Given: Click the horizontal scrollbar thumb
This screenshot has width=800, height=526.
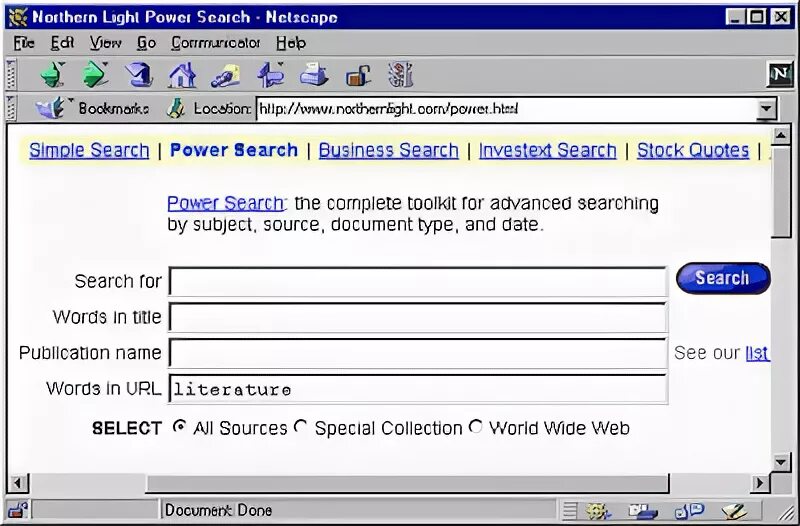Looking at the screenshot, I should (407, 482).
